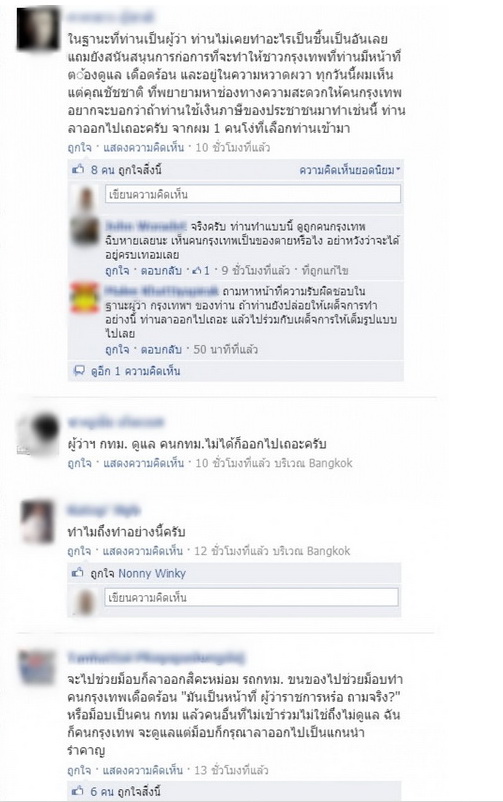Open ความคิดเห็นยอดนิยม sort dropdown
Viewport: 503px width, 802px height.
pyautogui.click(x=349, y=170)
